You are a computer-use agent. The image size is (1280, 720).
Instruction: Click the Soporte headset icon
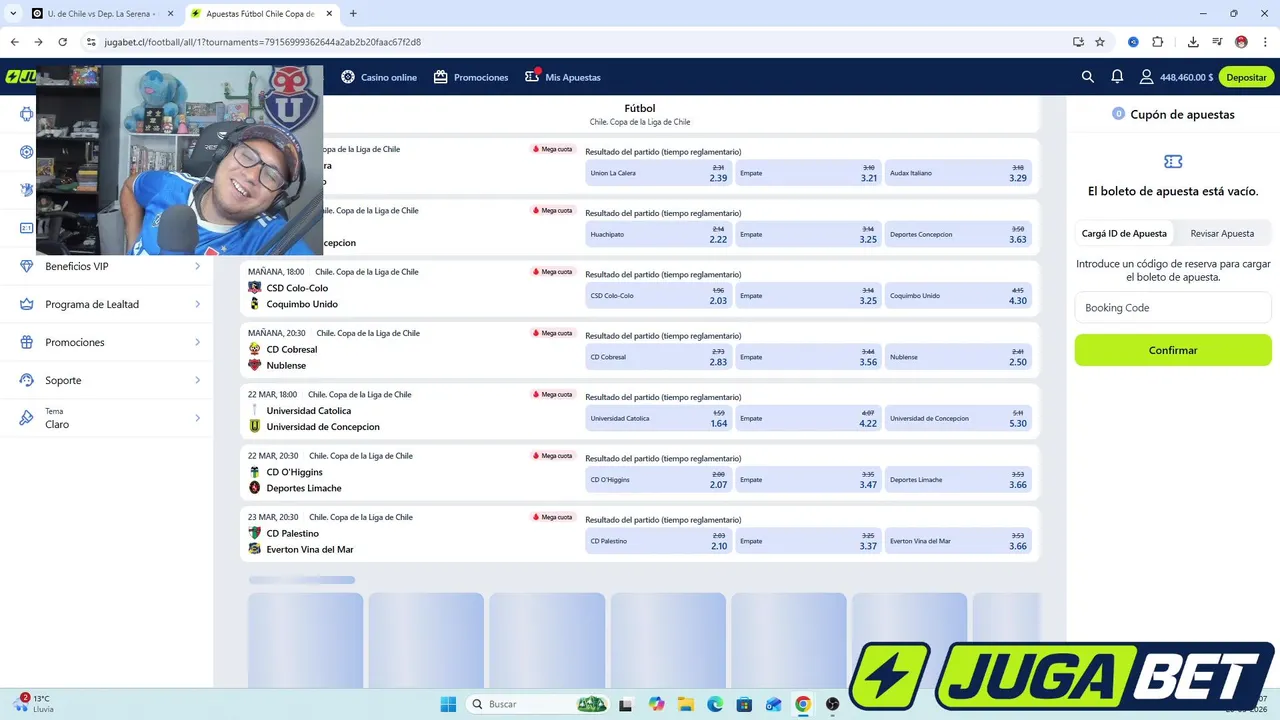click(27, 380)
